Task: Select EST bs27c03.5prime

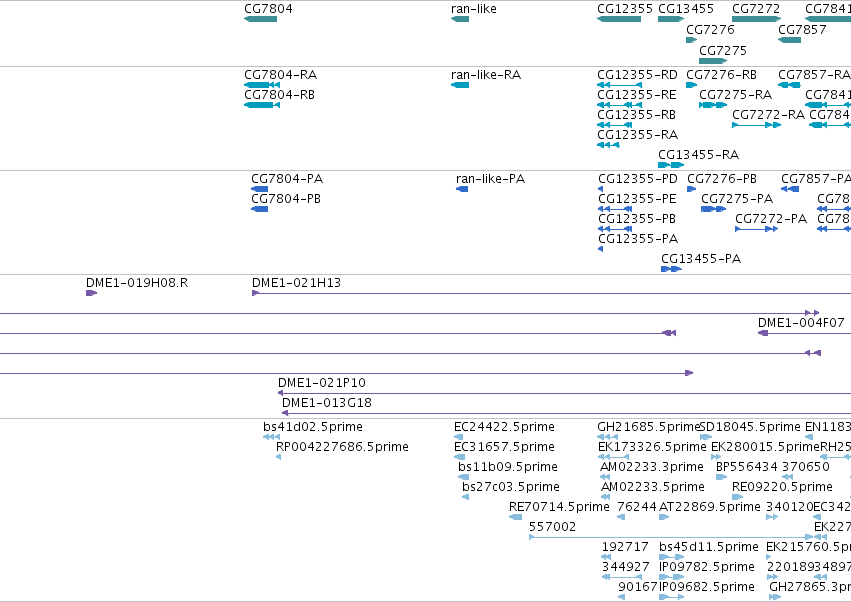Action: 465,497
